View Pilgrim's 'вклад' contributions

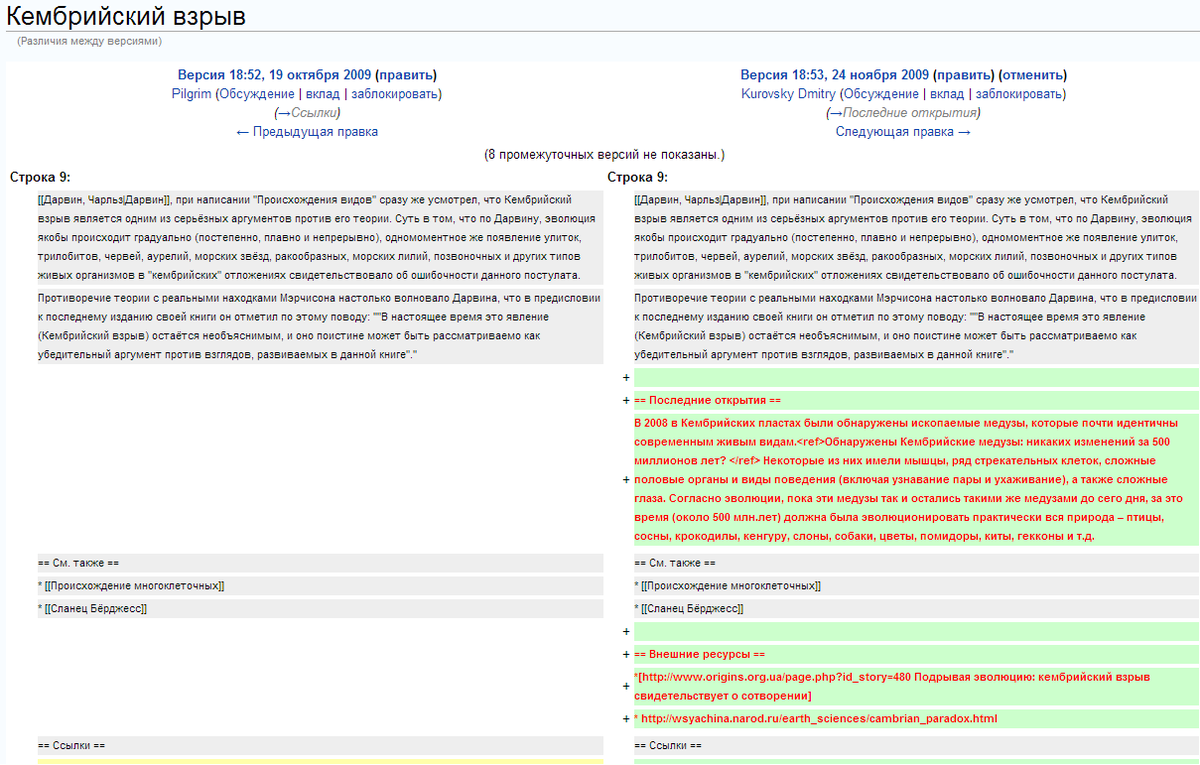pyautogui.click(x=322, y=94)
